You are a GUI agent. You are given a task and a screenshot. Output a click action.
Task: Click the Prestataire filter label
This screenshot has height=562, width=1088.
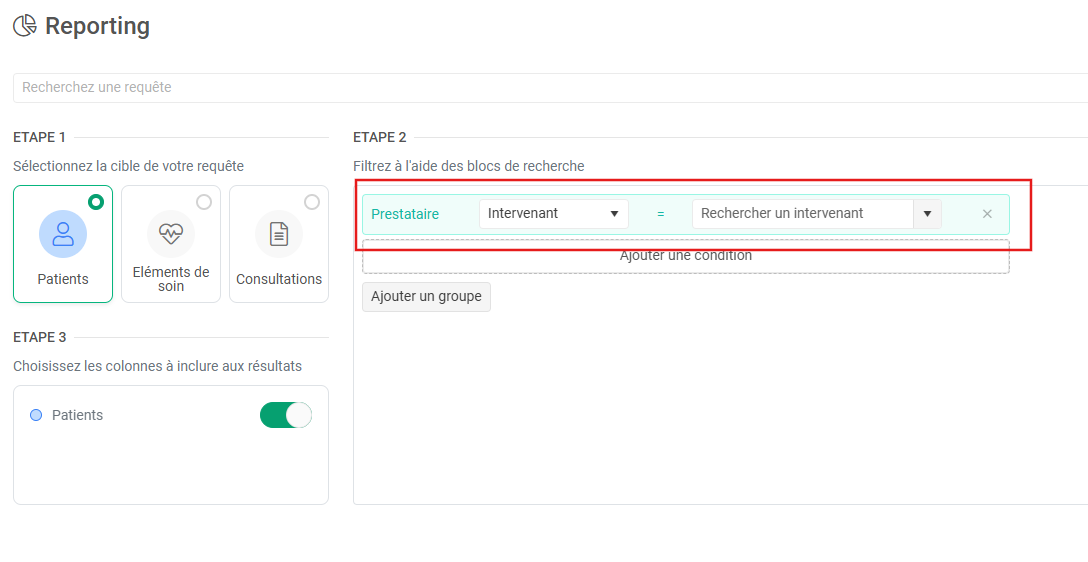pyautogui.click(x=405, y=214)
